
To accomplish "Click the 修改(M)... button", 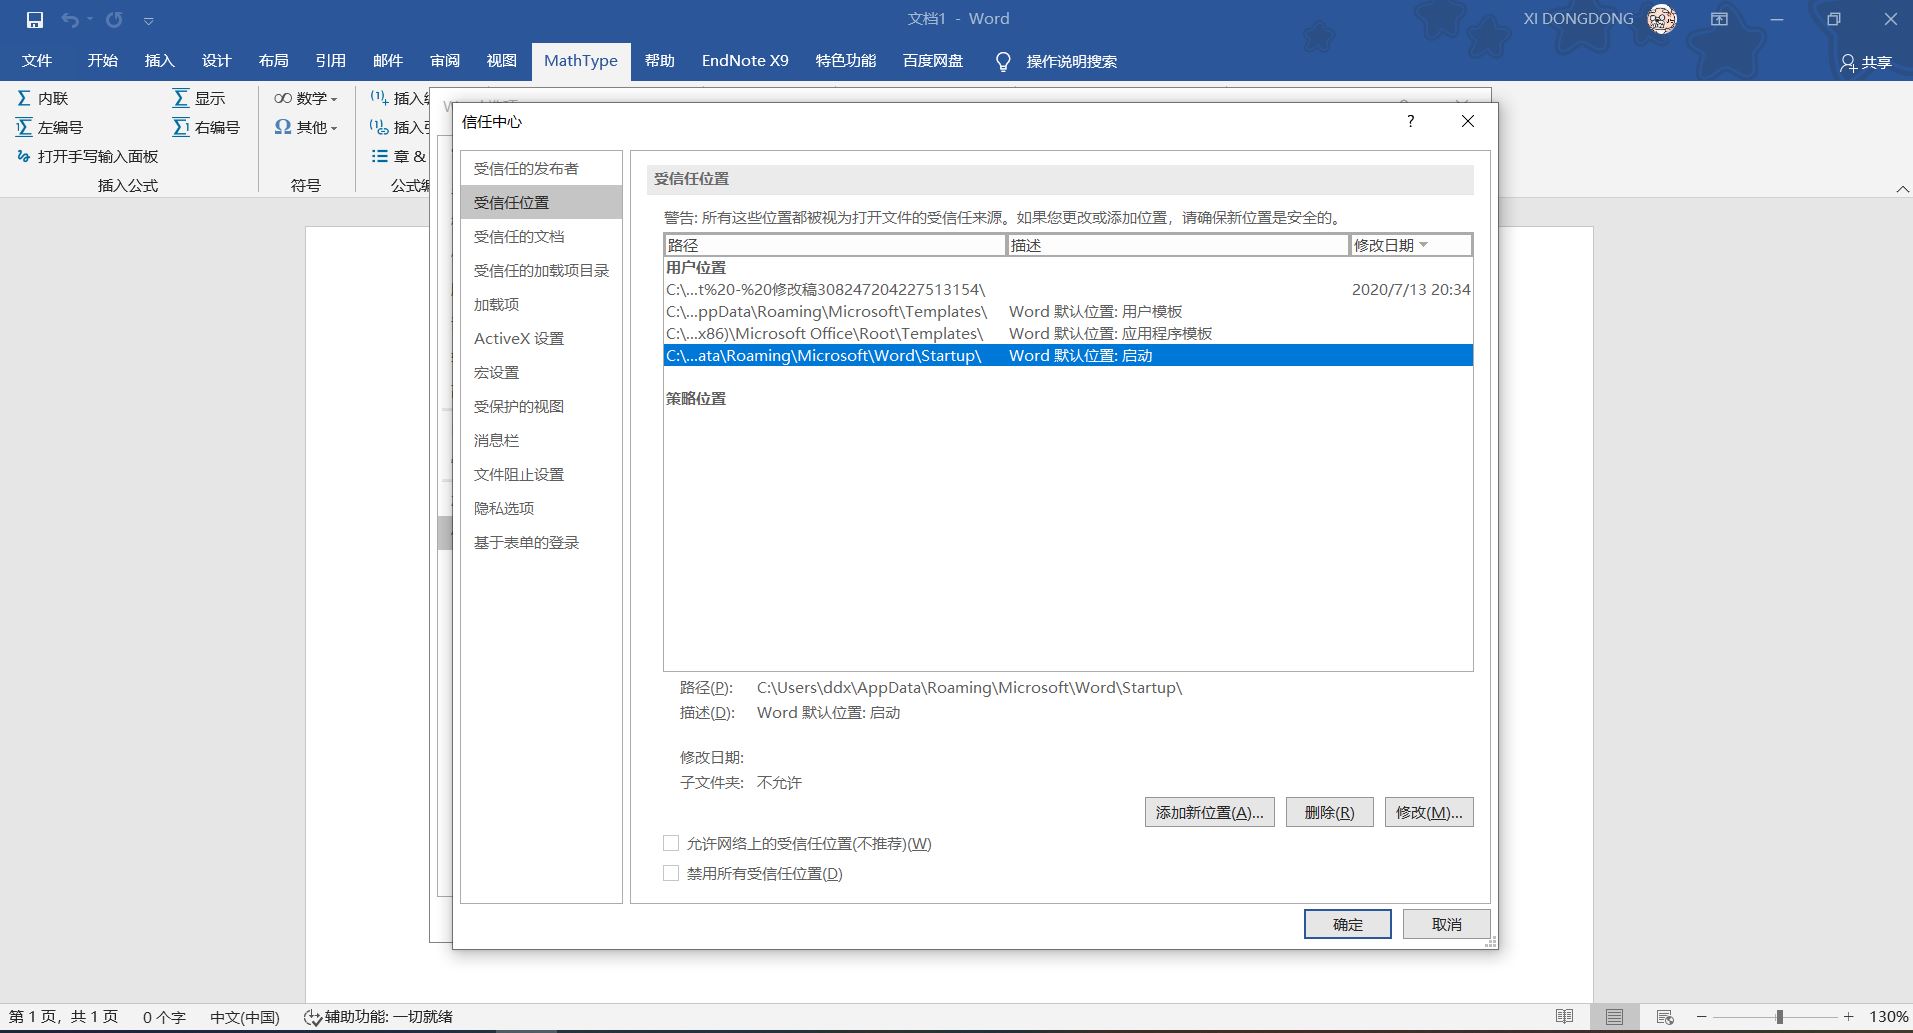I will click(x=1429, y=812).
